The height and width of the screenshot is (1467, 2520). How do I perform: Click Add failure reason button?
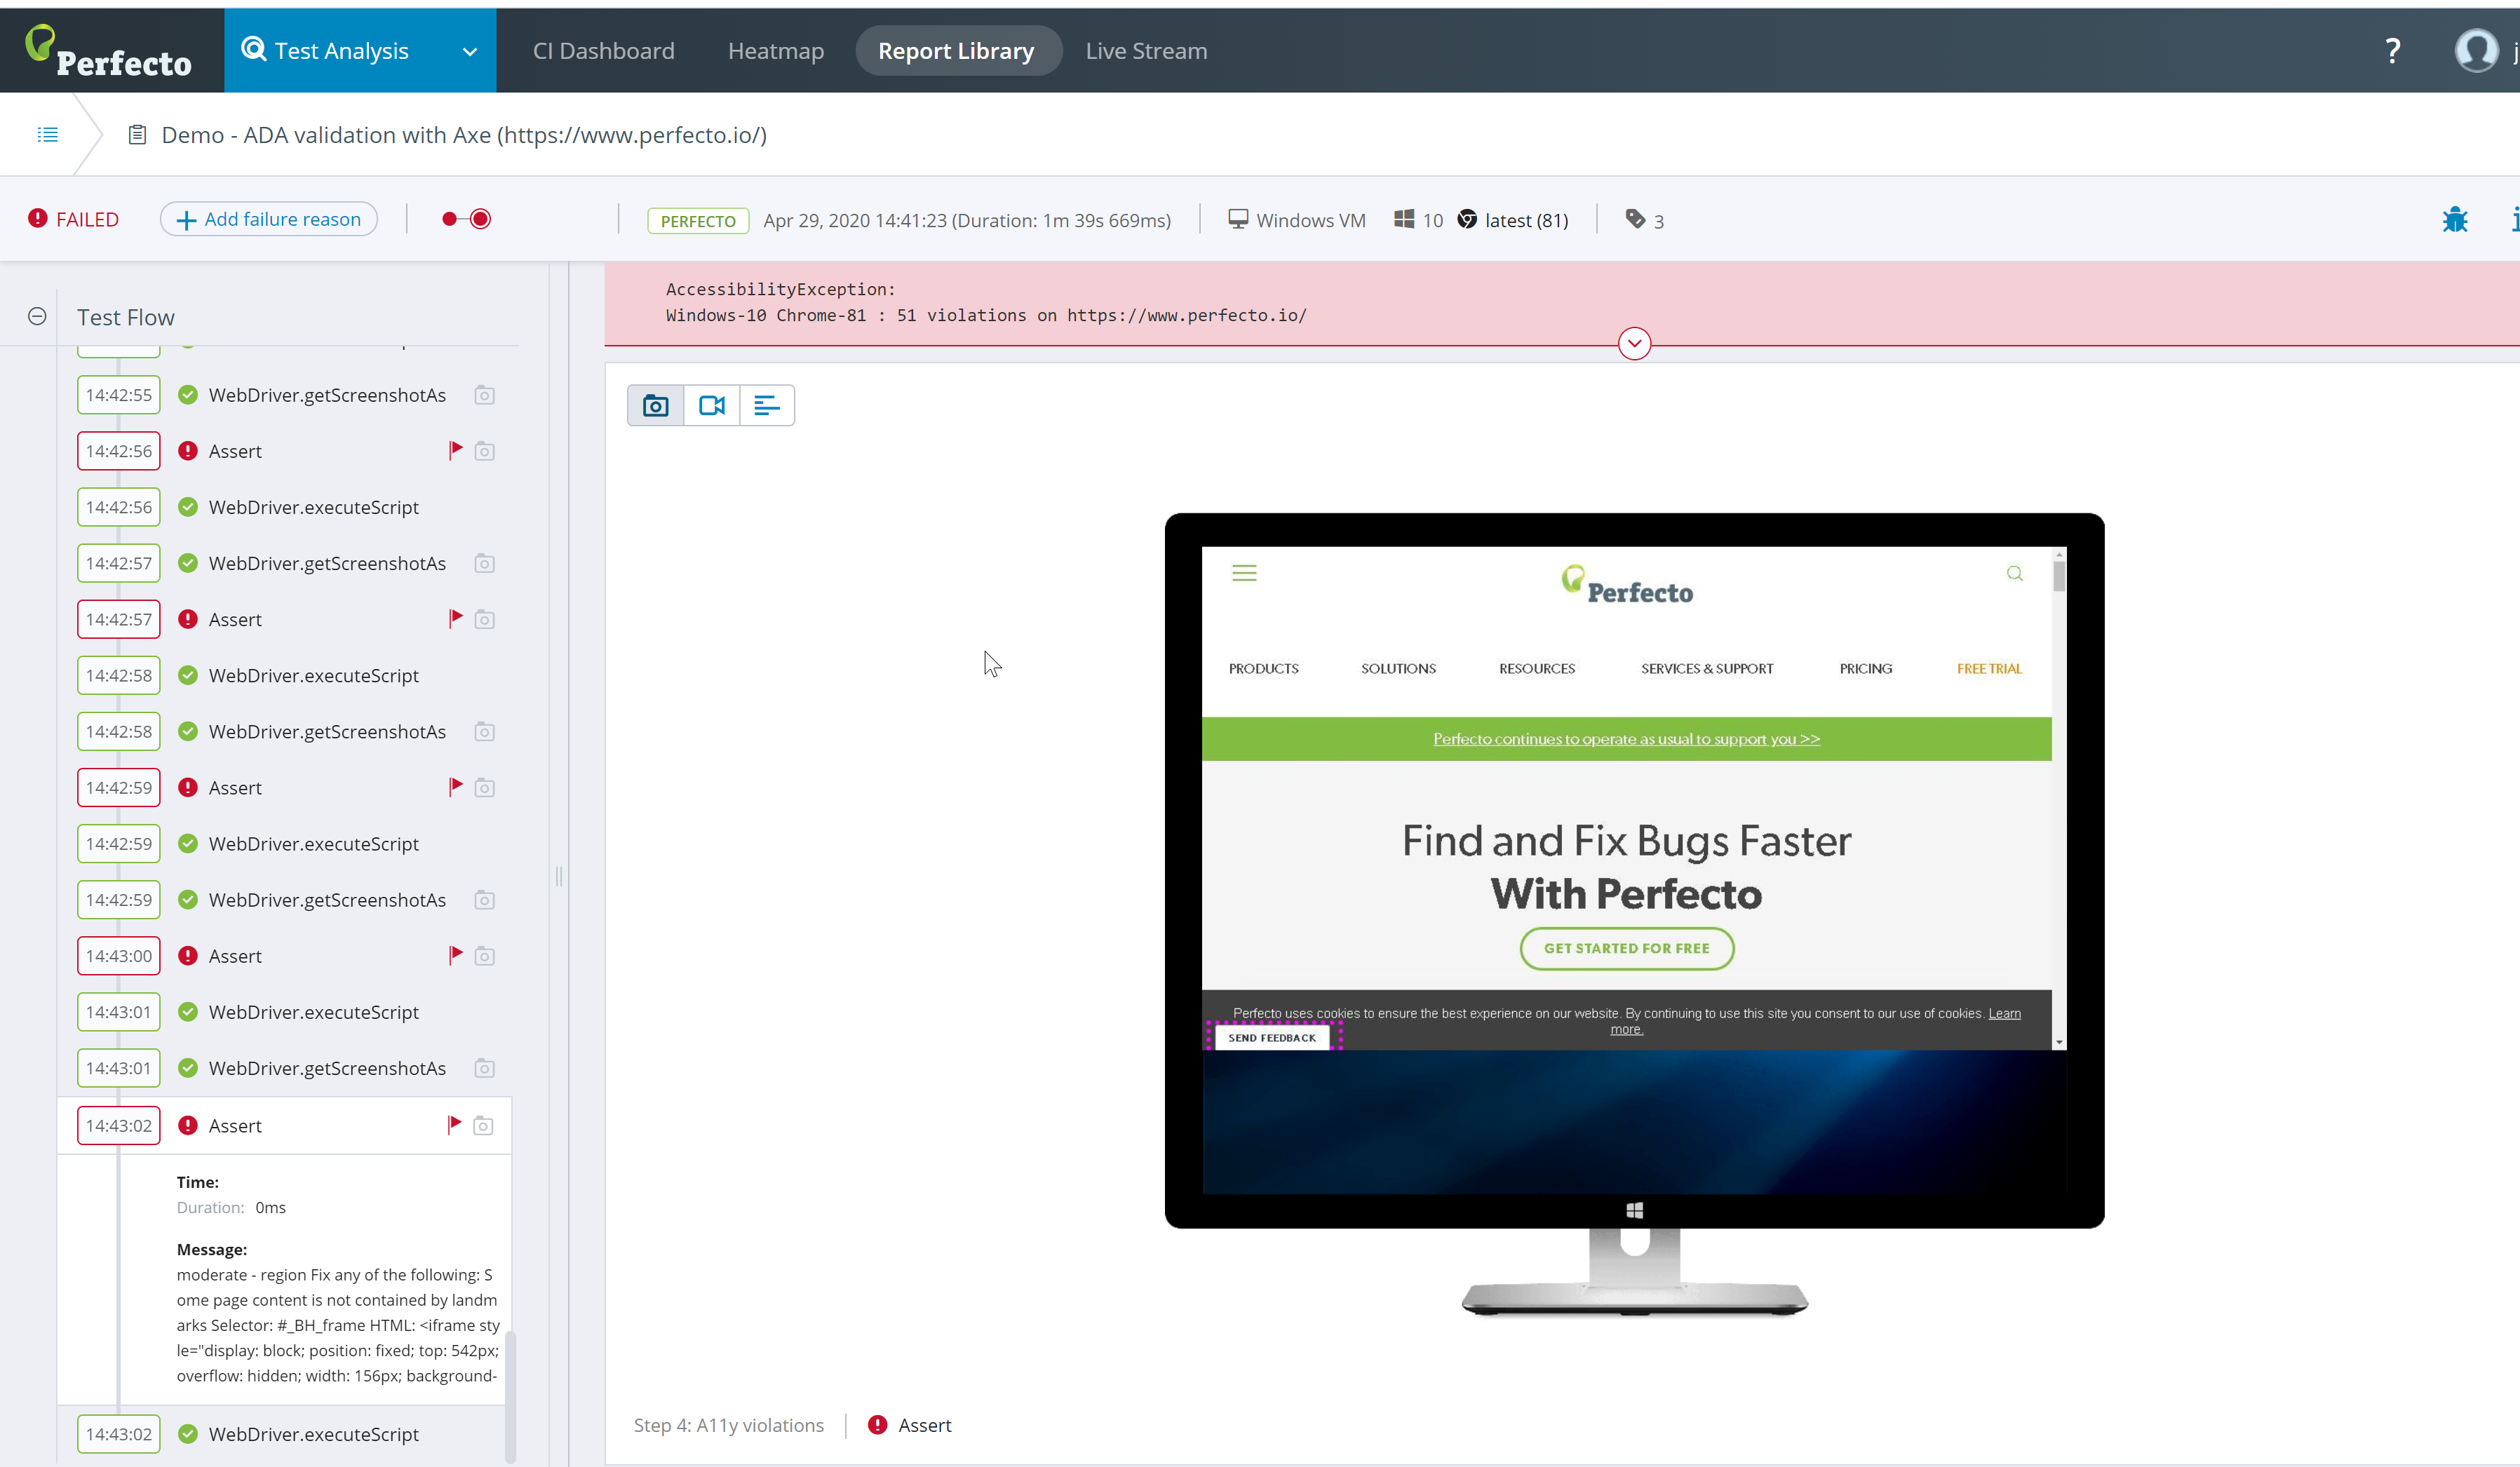click(x=269, y=219)
